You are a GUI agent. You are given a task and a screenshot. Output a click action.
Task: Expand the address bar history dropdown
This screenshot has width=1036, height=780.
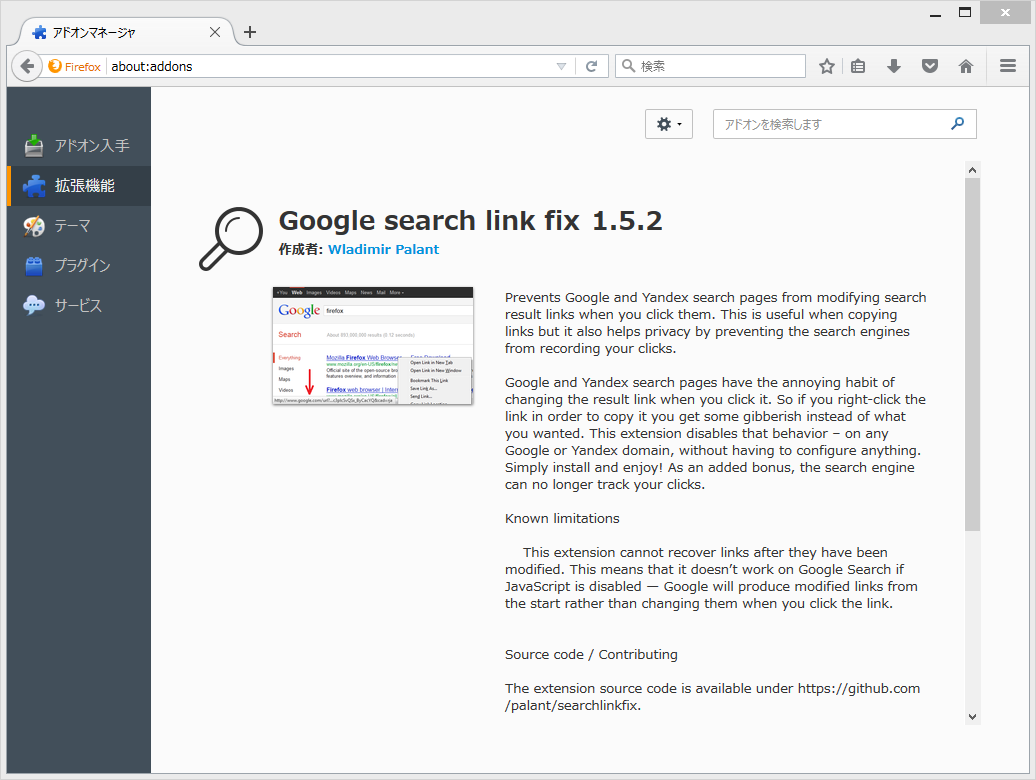tap(561, 65)
